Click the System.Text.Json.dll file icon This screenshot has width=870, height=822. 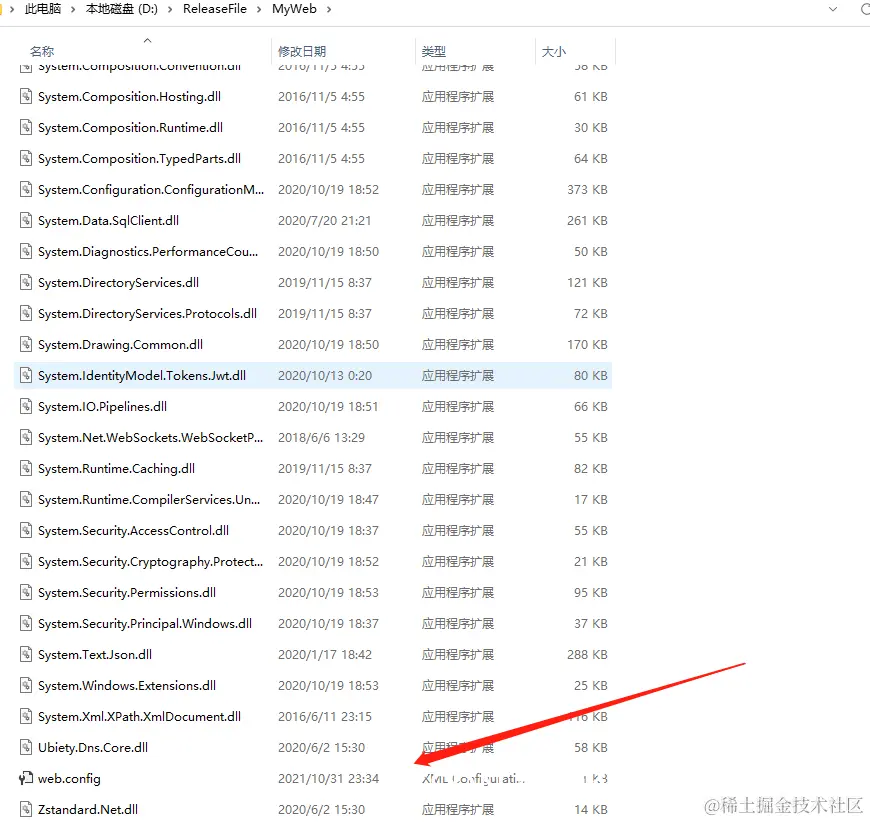26,655
